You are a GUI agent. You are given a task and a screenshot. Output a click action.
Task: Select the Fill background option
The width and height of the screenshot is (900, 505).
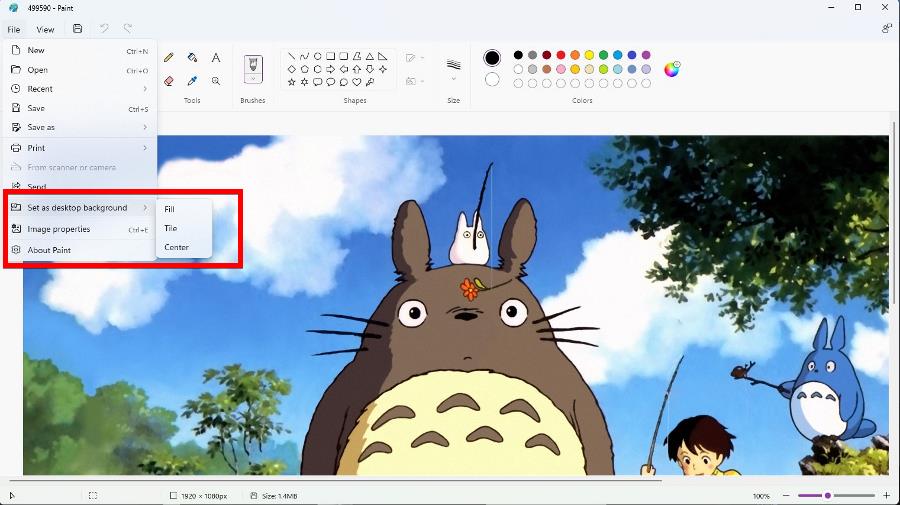coord(184,209)
